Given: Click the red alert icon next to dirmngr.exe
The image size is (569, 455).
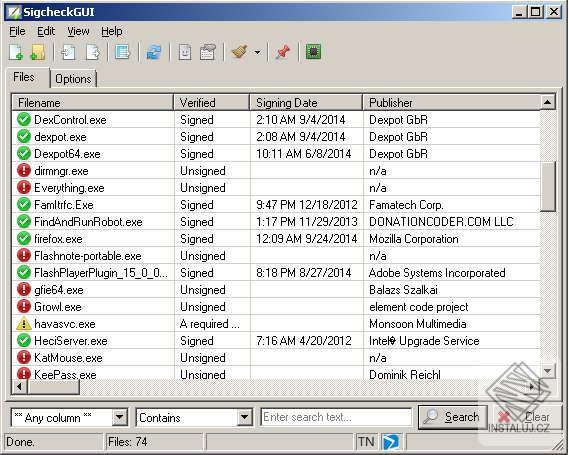Looking at the screenshot, I should pyautogui.click(x=24, y=170).
